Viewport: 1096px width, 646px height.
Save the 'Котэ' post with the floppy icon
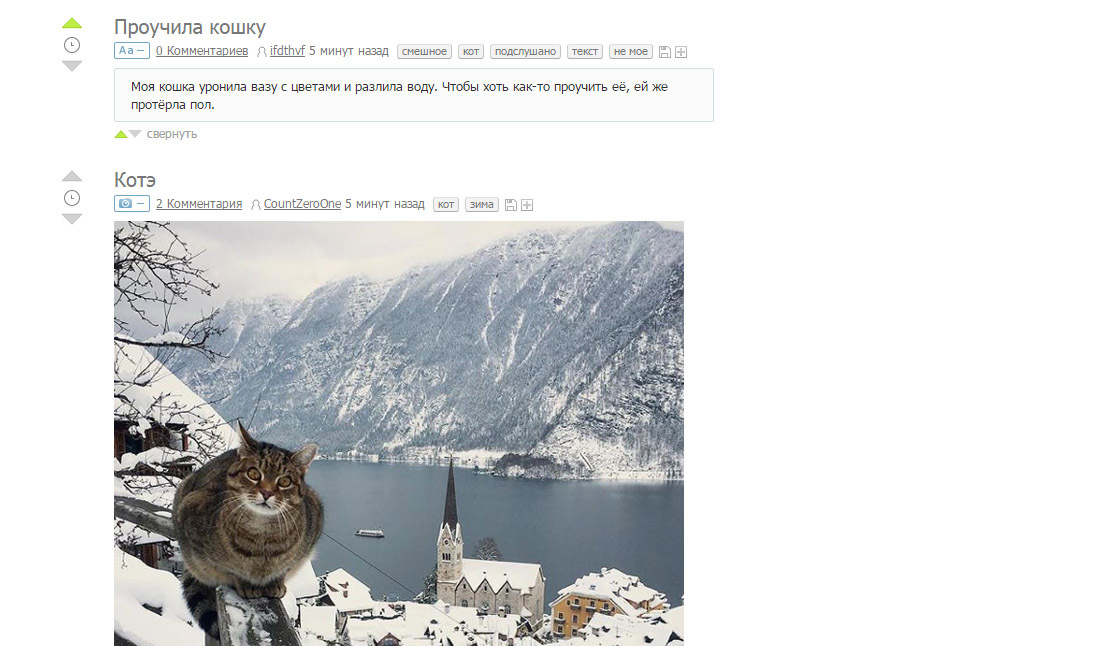click(511, 205)
